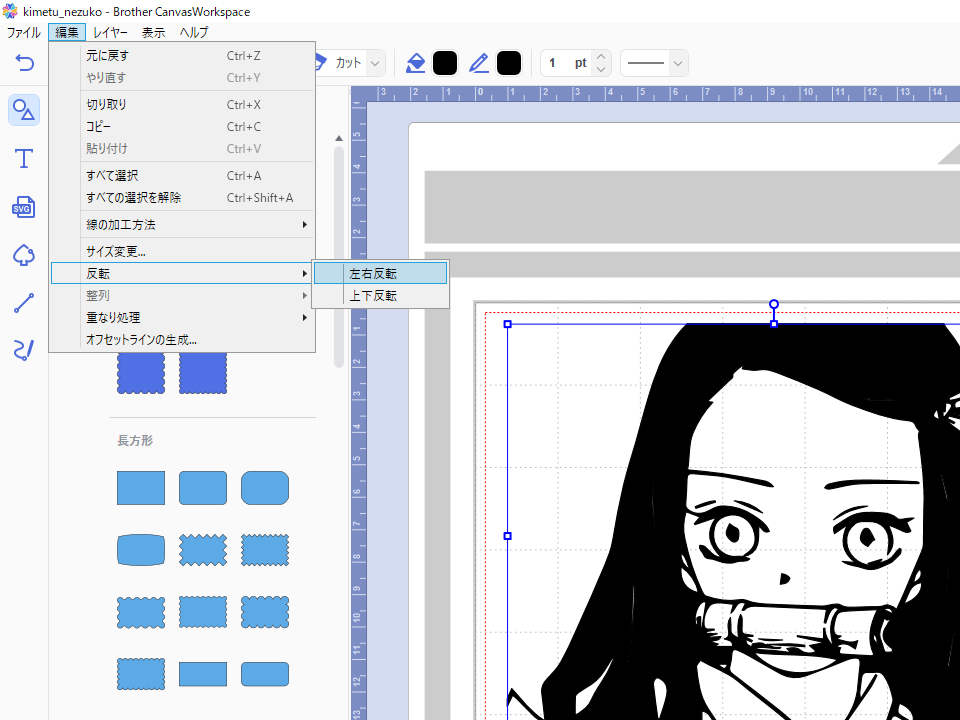
Task: Pick the left dark blue scalloped square
Action: click(141, 373)
